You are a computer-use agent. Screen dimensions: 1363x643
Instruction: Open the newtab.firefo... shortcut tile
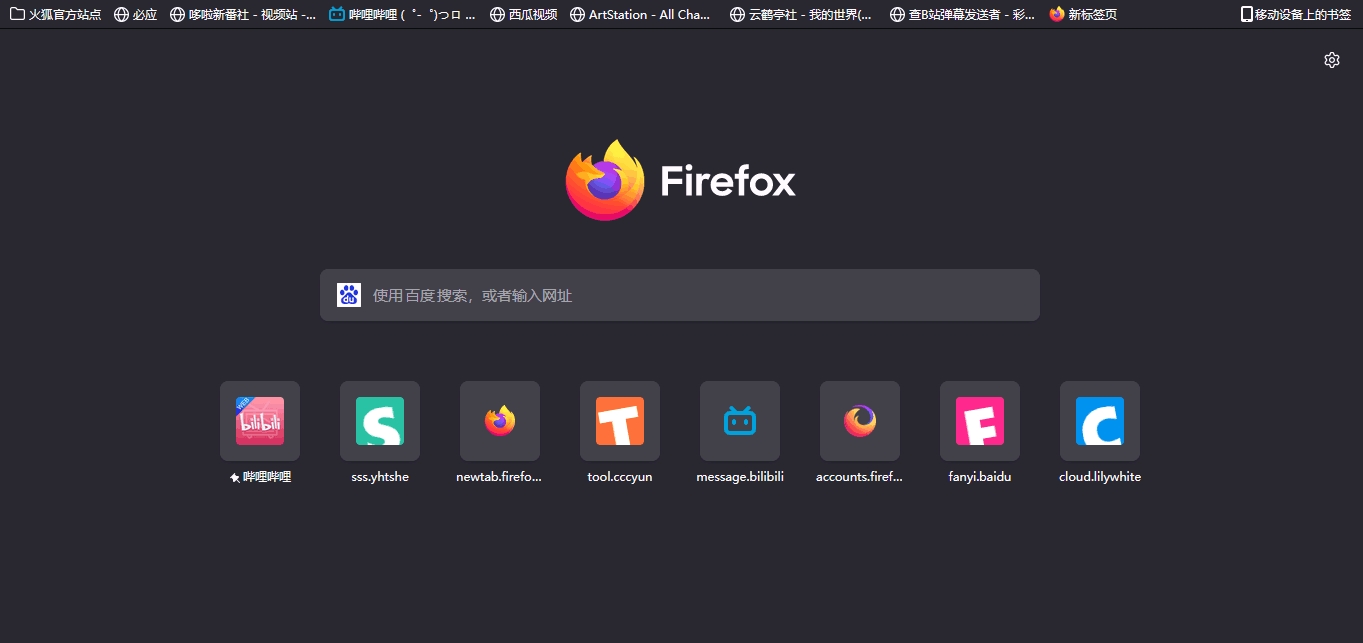(x=500, y=421)
